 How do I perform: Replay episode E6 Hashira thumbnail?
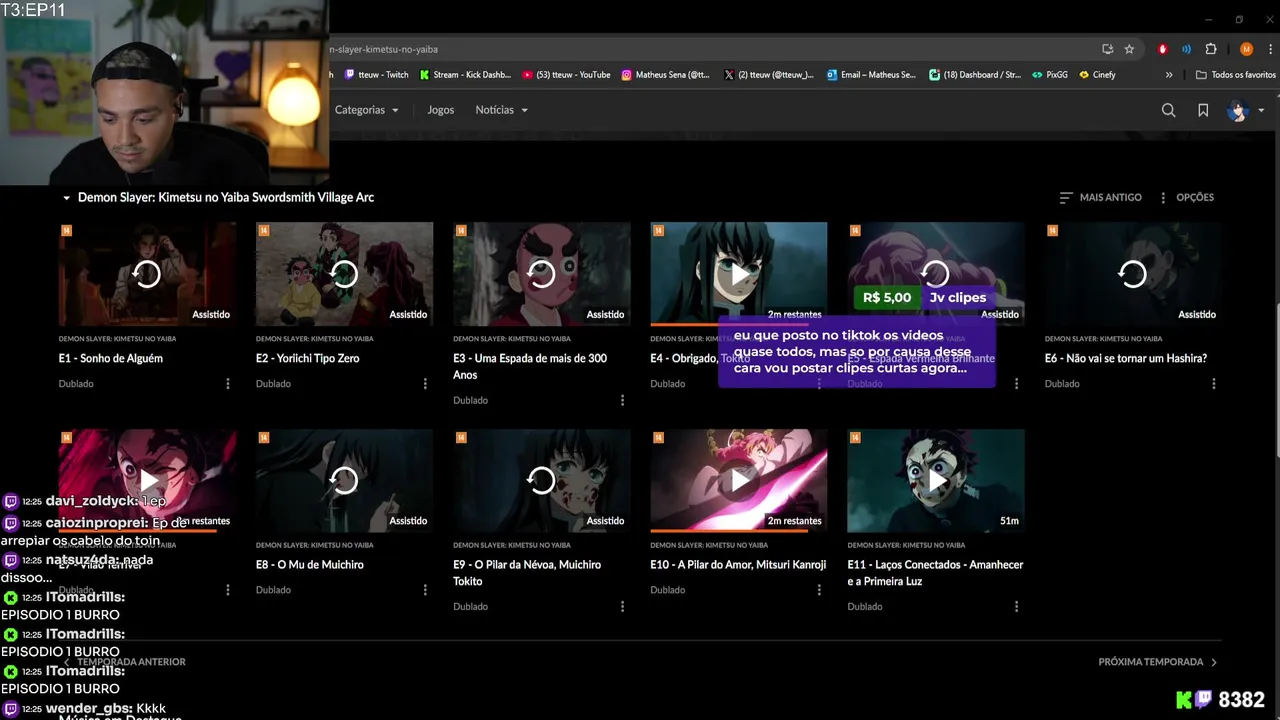pyautogui.click(x=1132, y=273)
